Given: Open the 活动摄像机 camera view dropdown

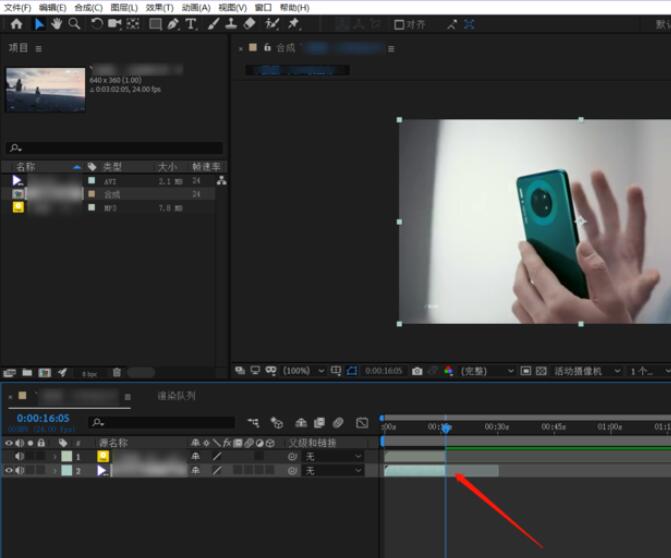Looking at the screenshot, I should pyautogui.click(x=587, y=371).
